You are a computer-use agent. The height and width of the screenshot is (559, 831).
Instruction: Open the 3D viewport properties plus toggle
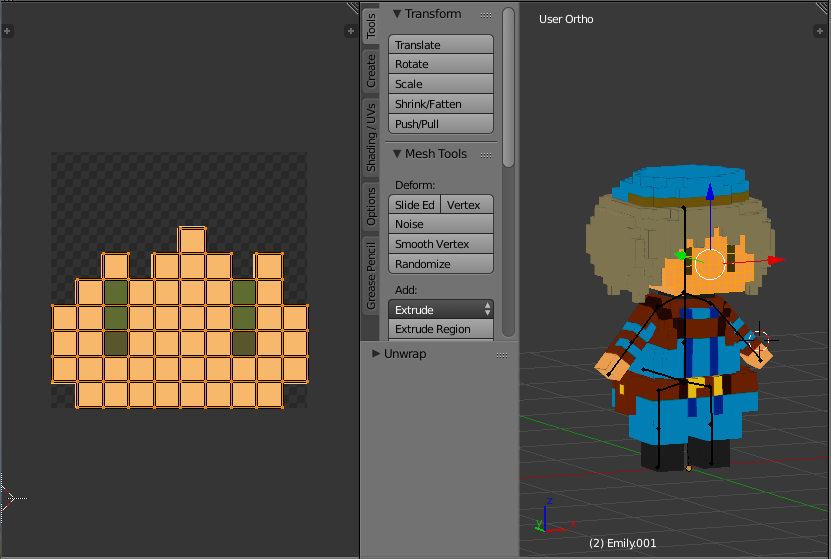pyautogui.click(x=819, y=31)
